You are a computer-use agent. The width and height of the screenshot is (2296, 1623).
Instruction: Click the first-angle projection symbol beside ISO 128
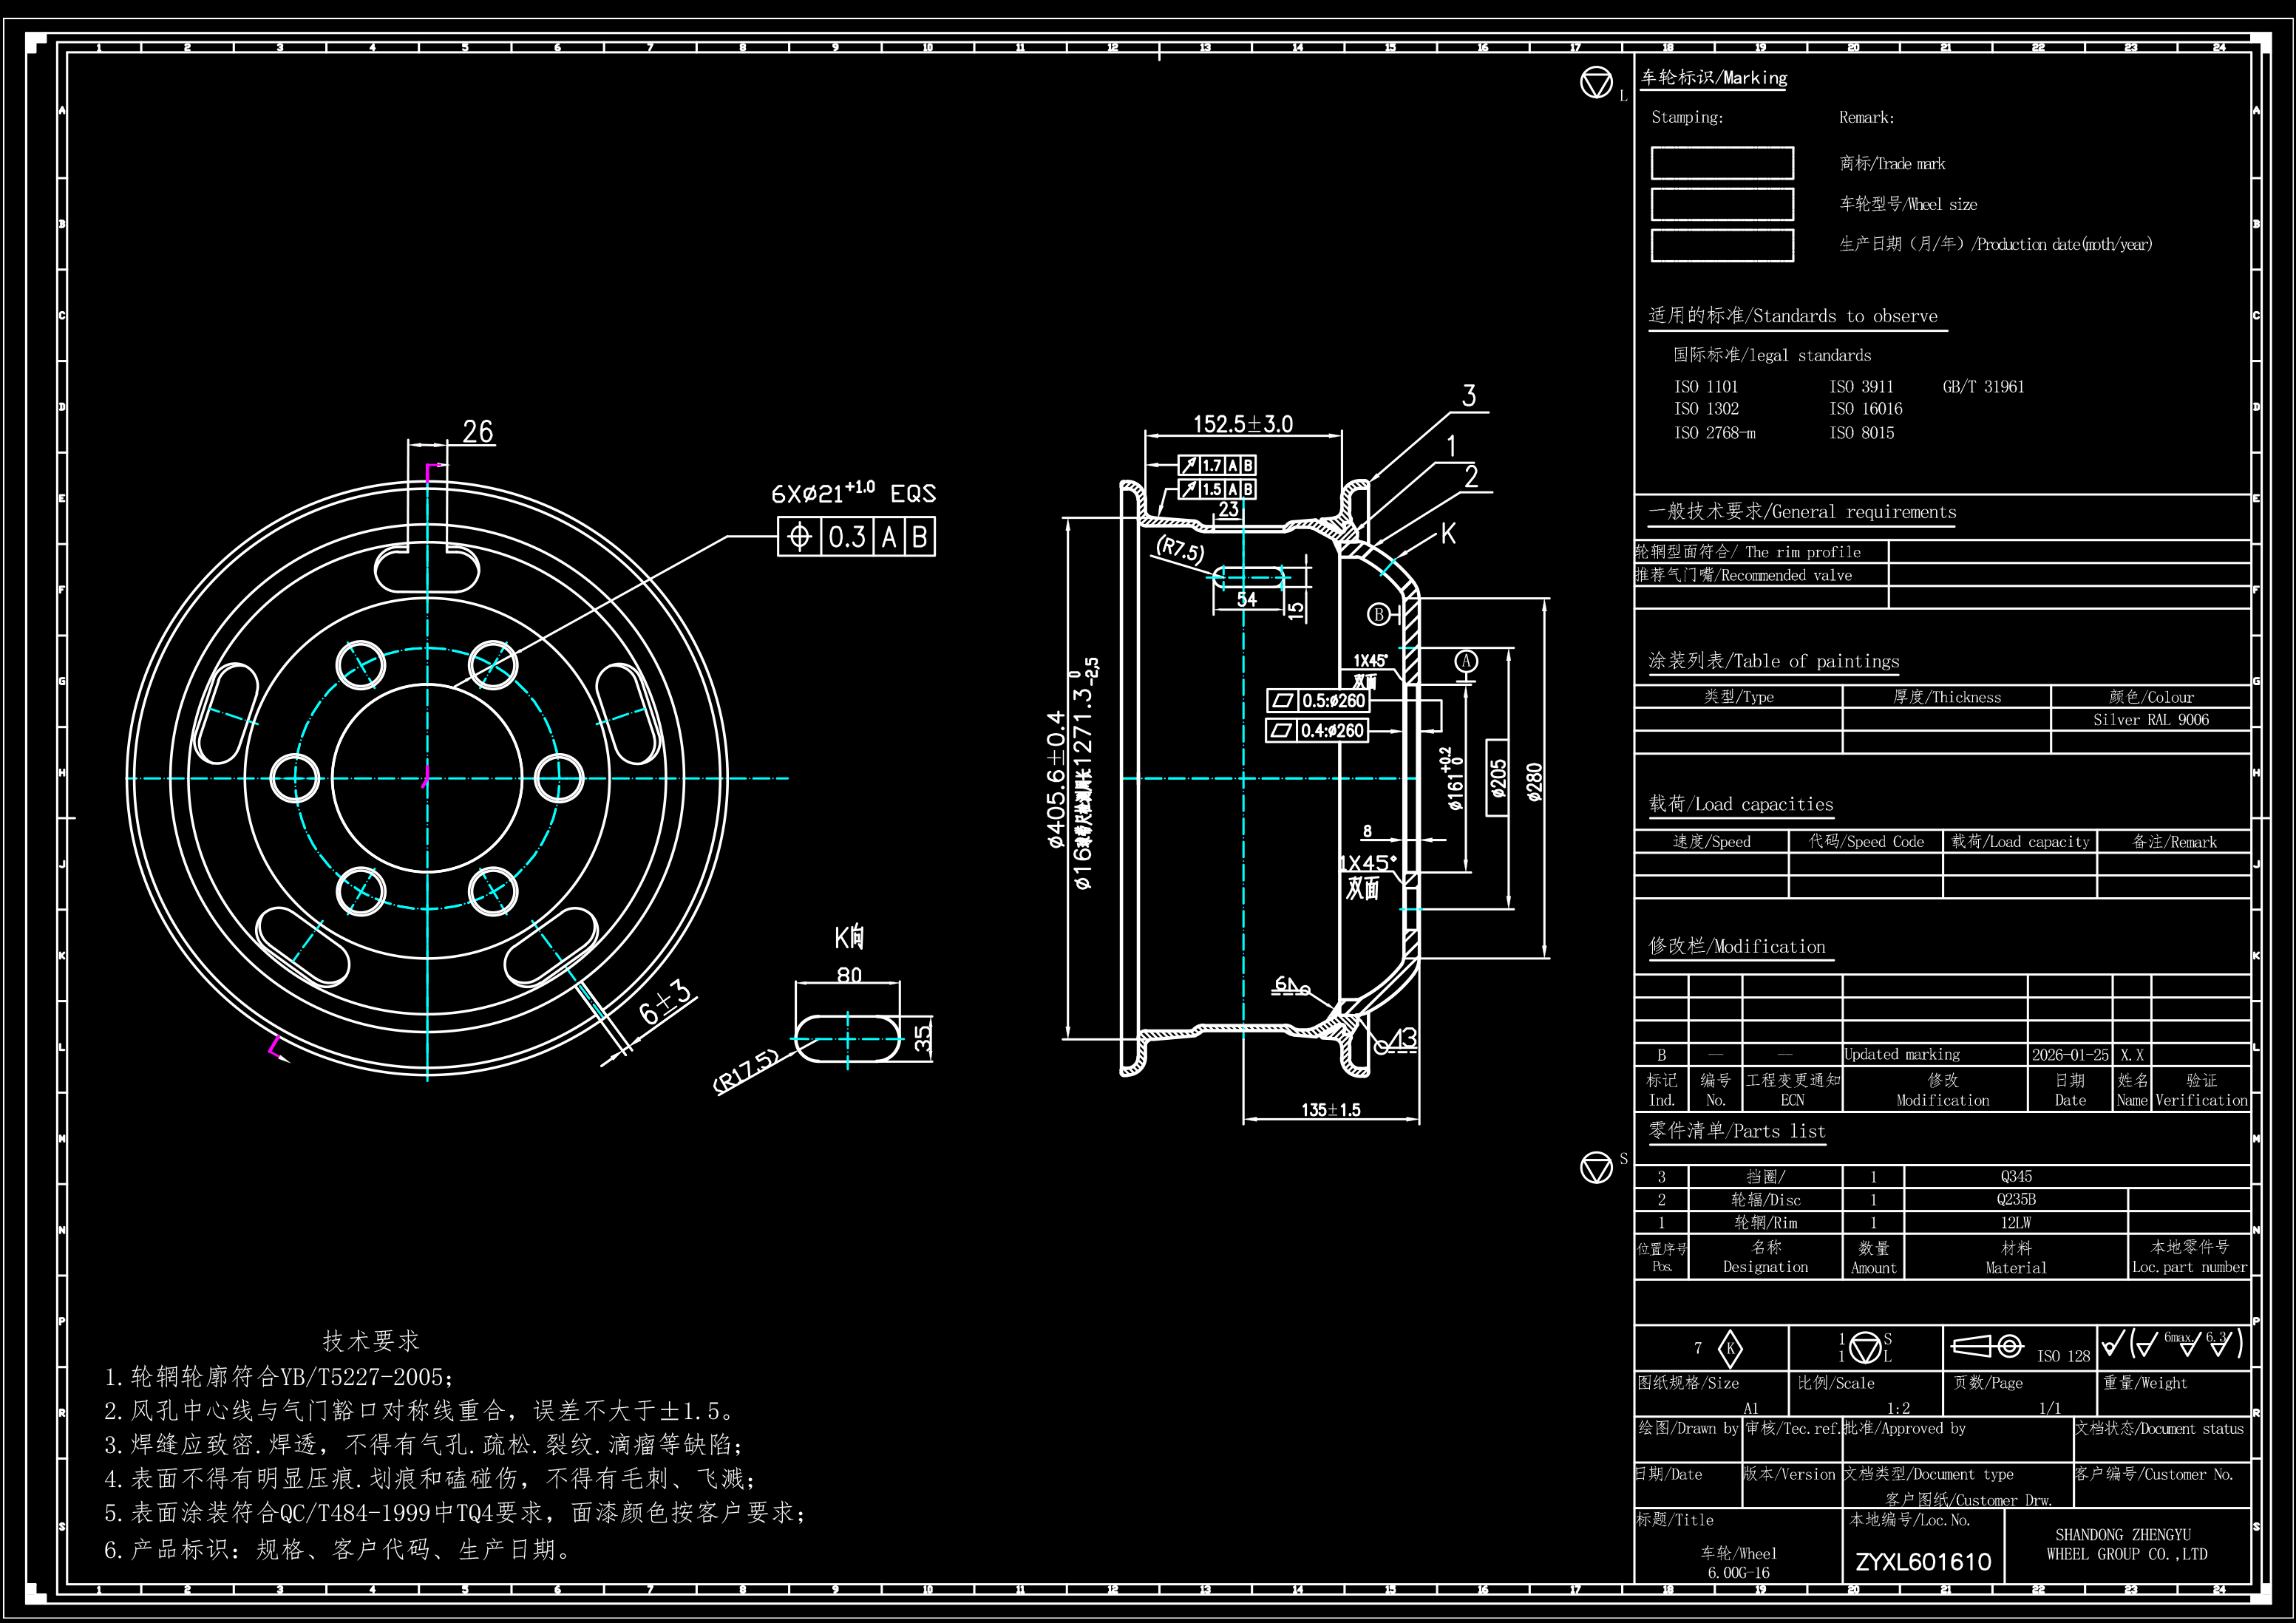1988,1347
